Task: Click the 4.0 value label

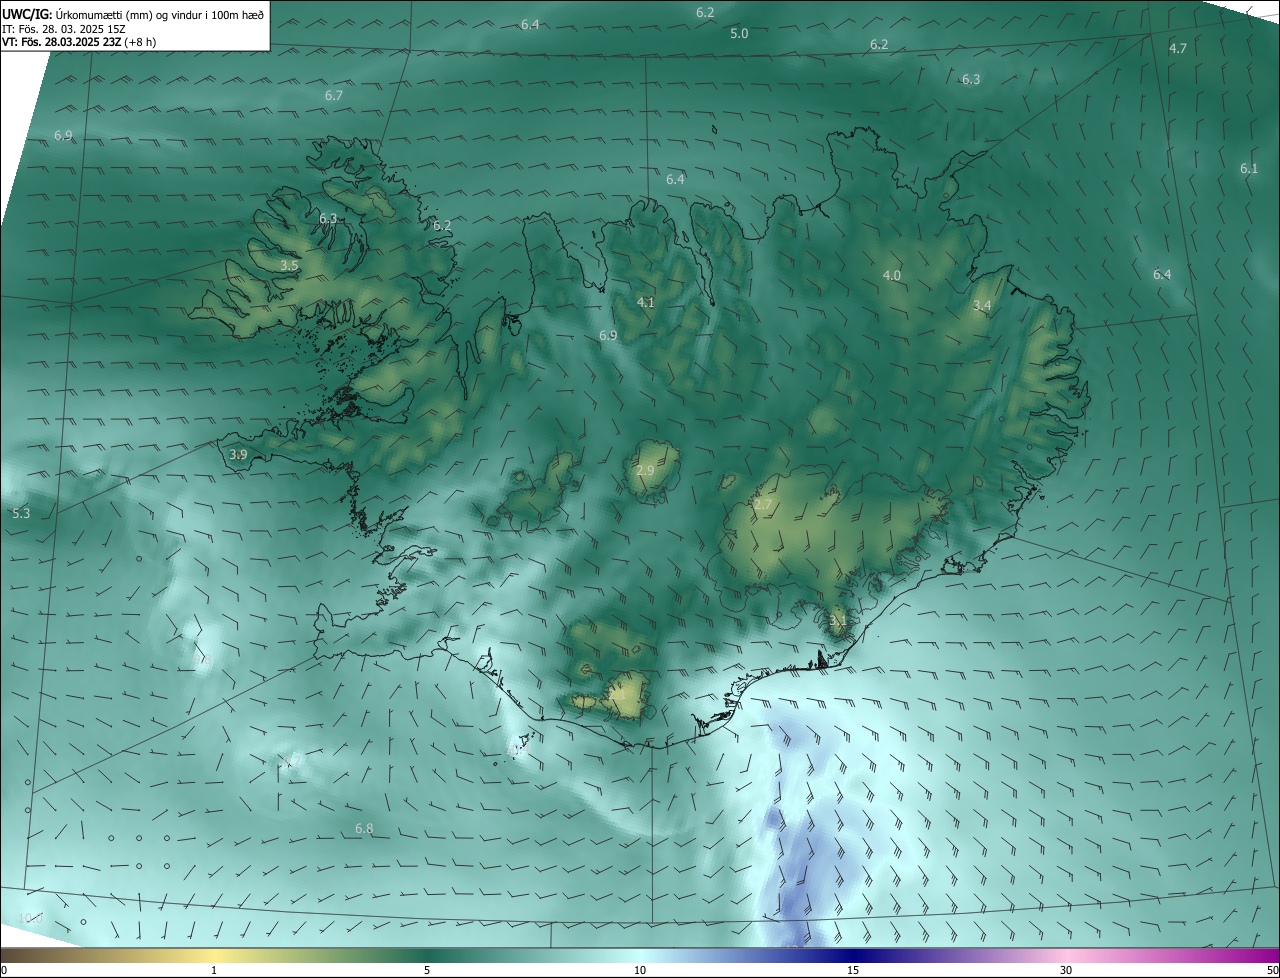Action: coord(892,275)
